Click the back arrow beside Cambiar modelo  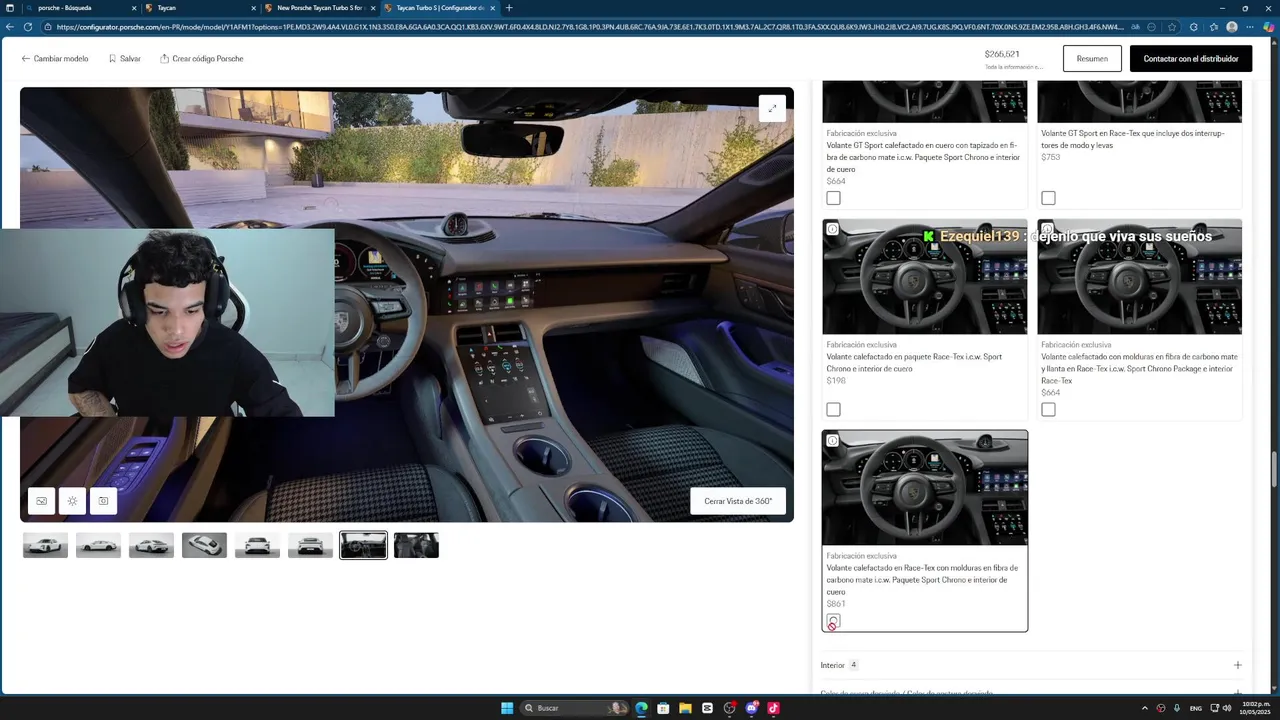tap(26, 59)
